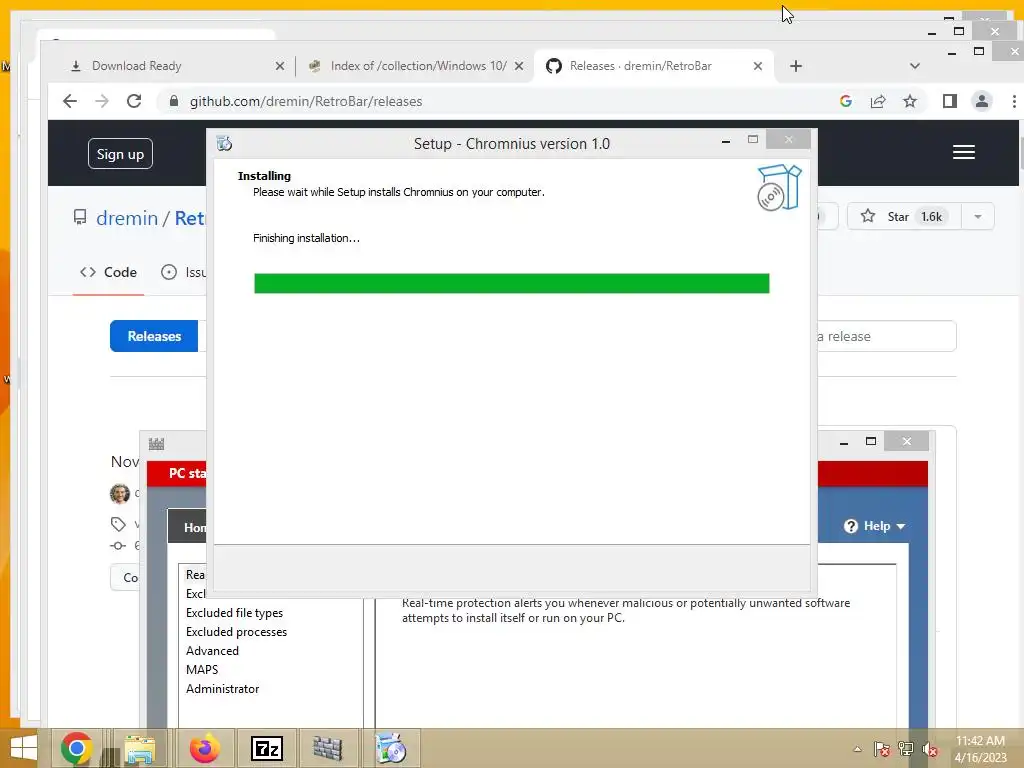
Task: Share this page icon in Chrome
Action: [878, 101]
